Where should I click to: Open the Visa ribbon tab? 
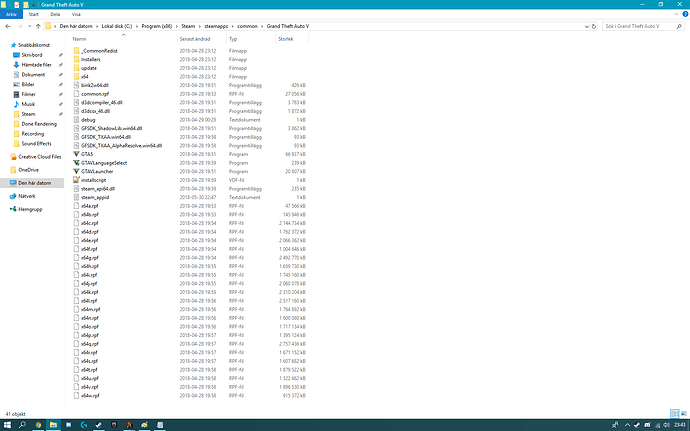[76, 15]
